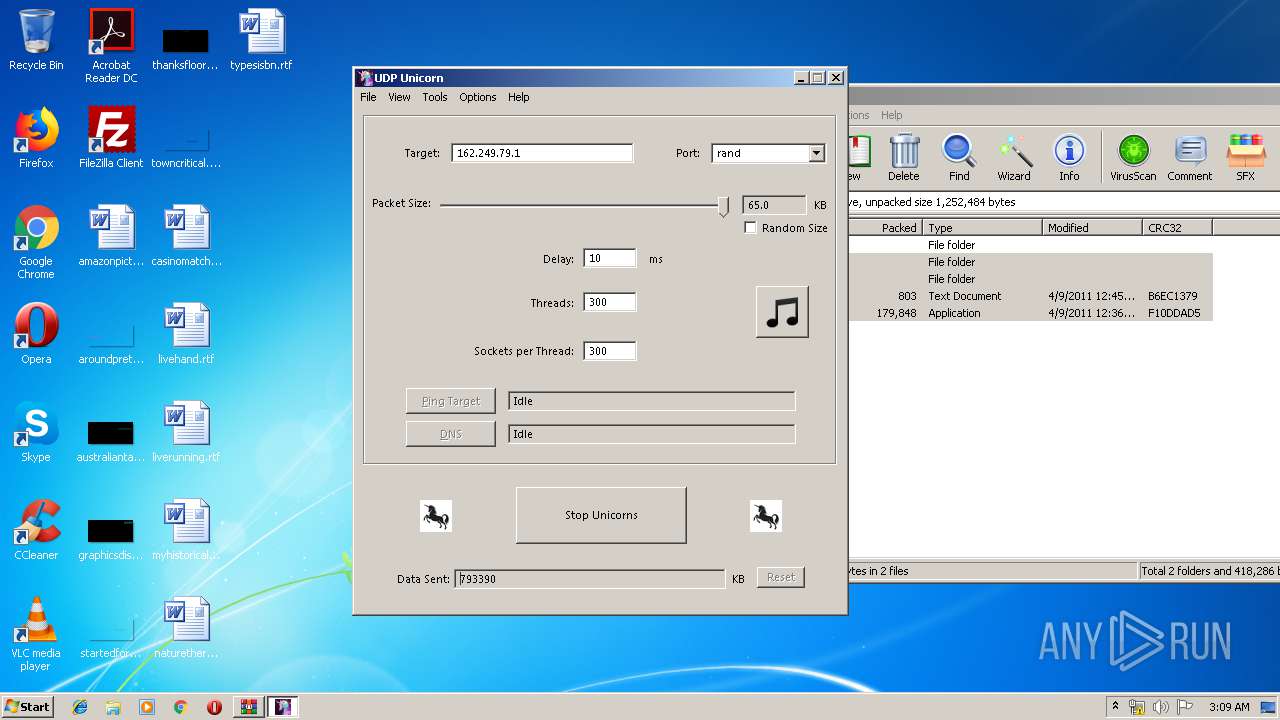Screen dimensions: 1280x720
Task: Sort by the CRC32 column in WinRAR
Action: (1178, 228)
